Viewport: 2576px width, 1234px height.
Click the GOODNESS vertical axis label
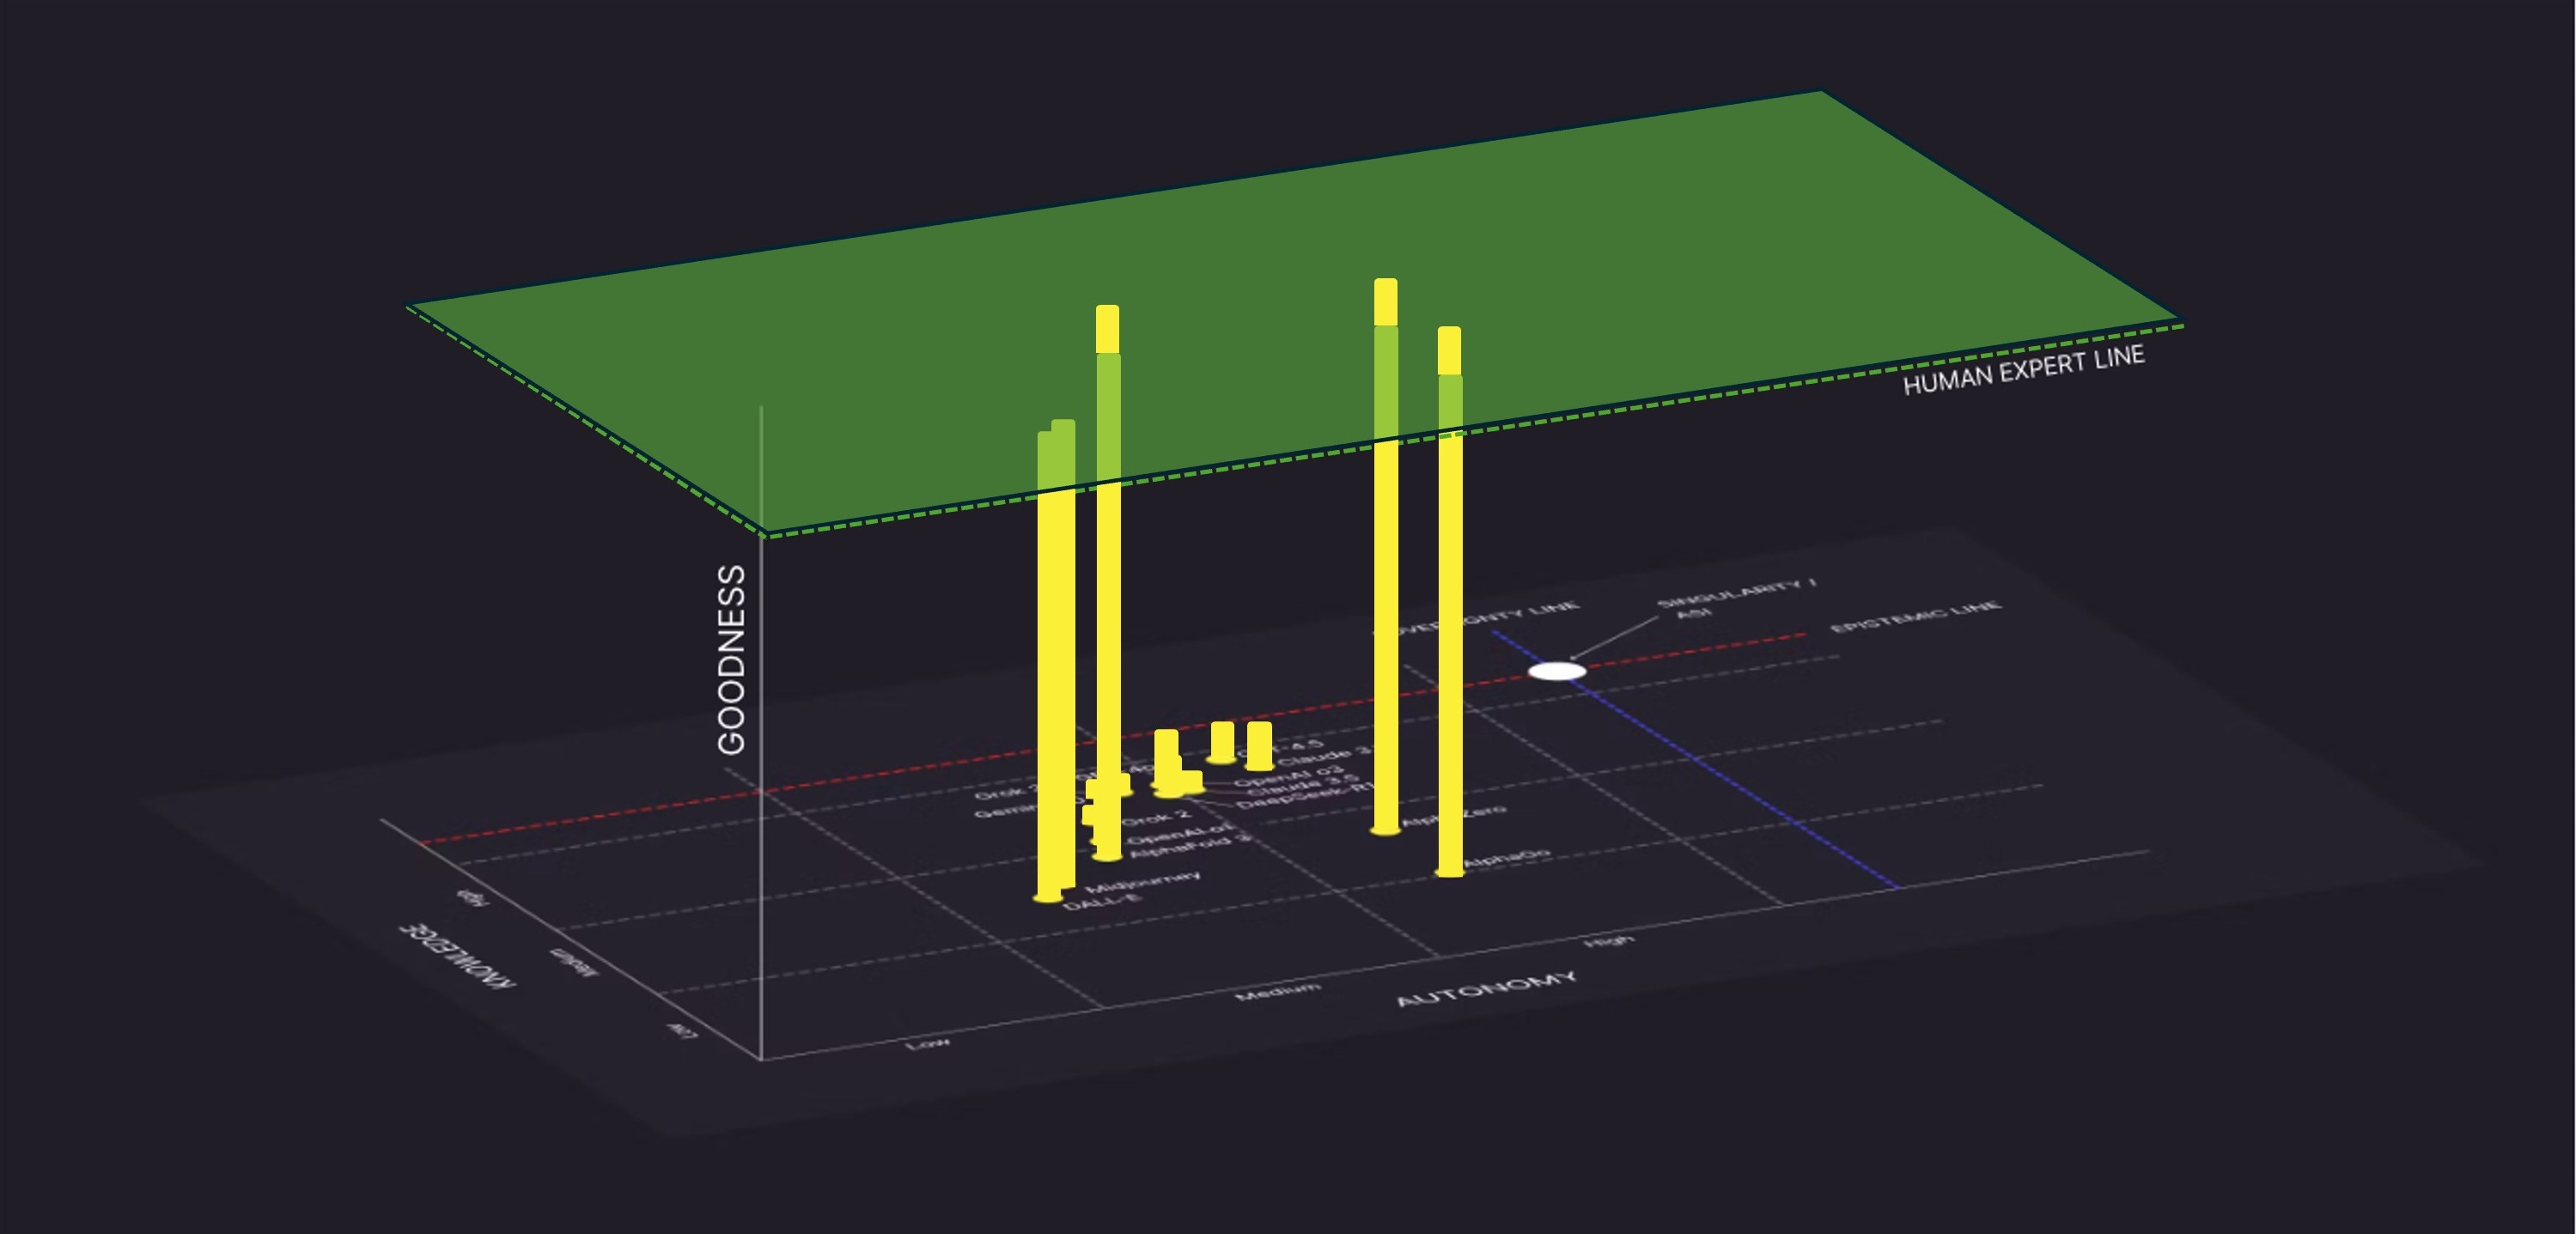[x=732, y=660]
